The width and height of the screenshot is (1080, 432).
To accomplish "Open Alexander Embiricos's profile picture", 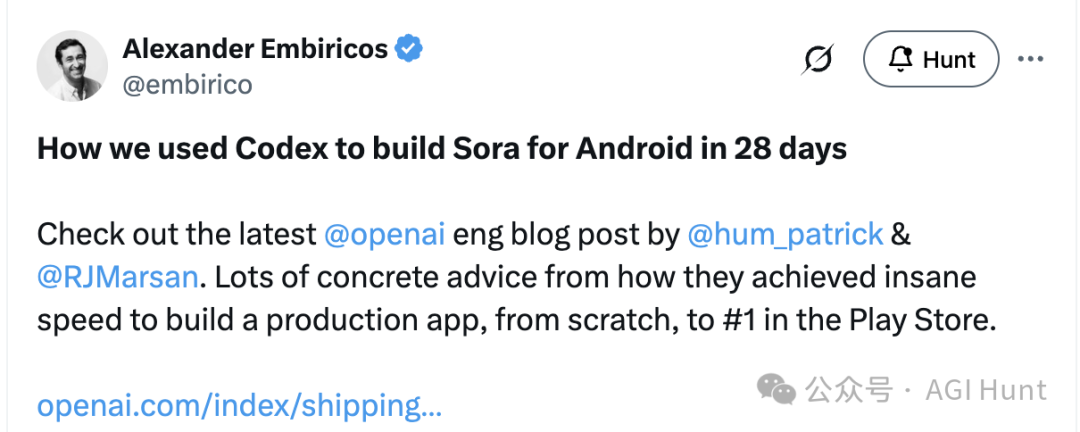I will 72,65.
